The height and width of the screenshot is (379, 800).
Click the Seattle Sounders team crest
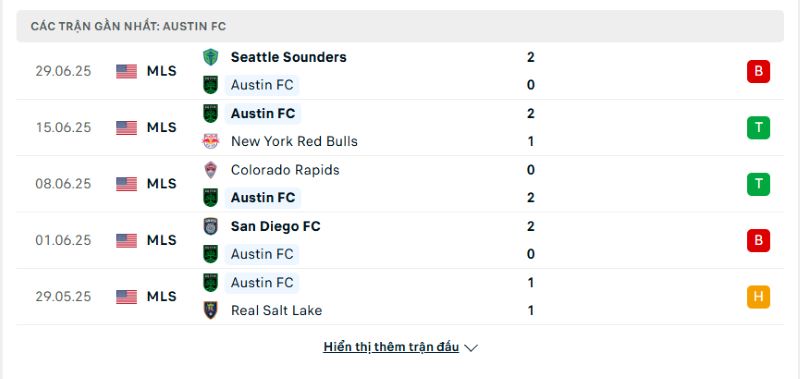210,57
